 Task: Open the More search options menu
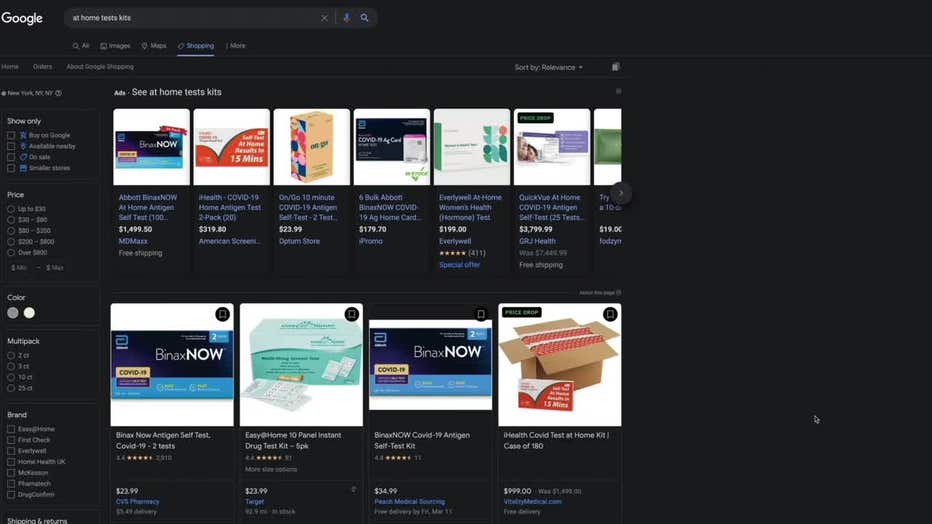pos(235,46)
